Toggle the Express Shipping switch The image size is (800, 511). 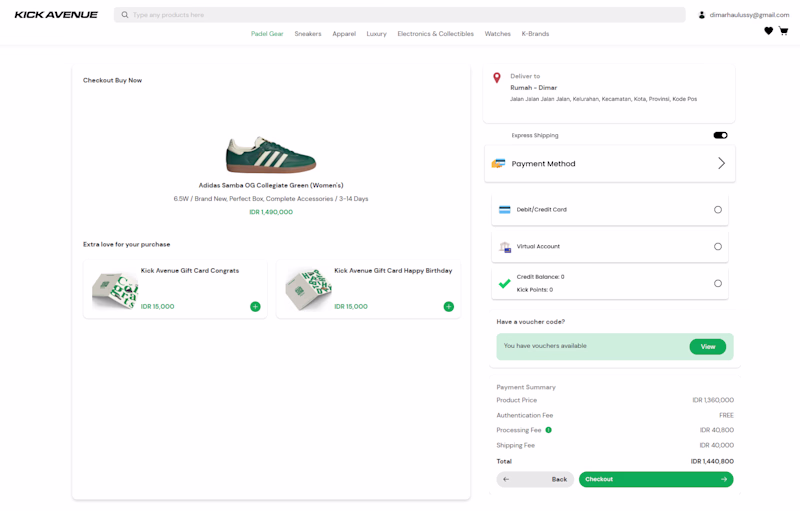coord(720,135)
